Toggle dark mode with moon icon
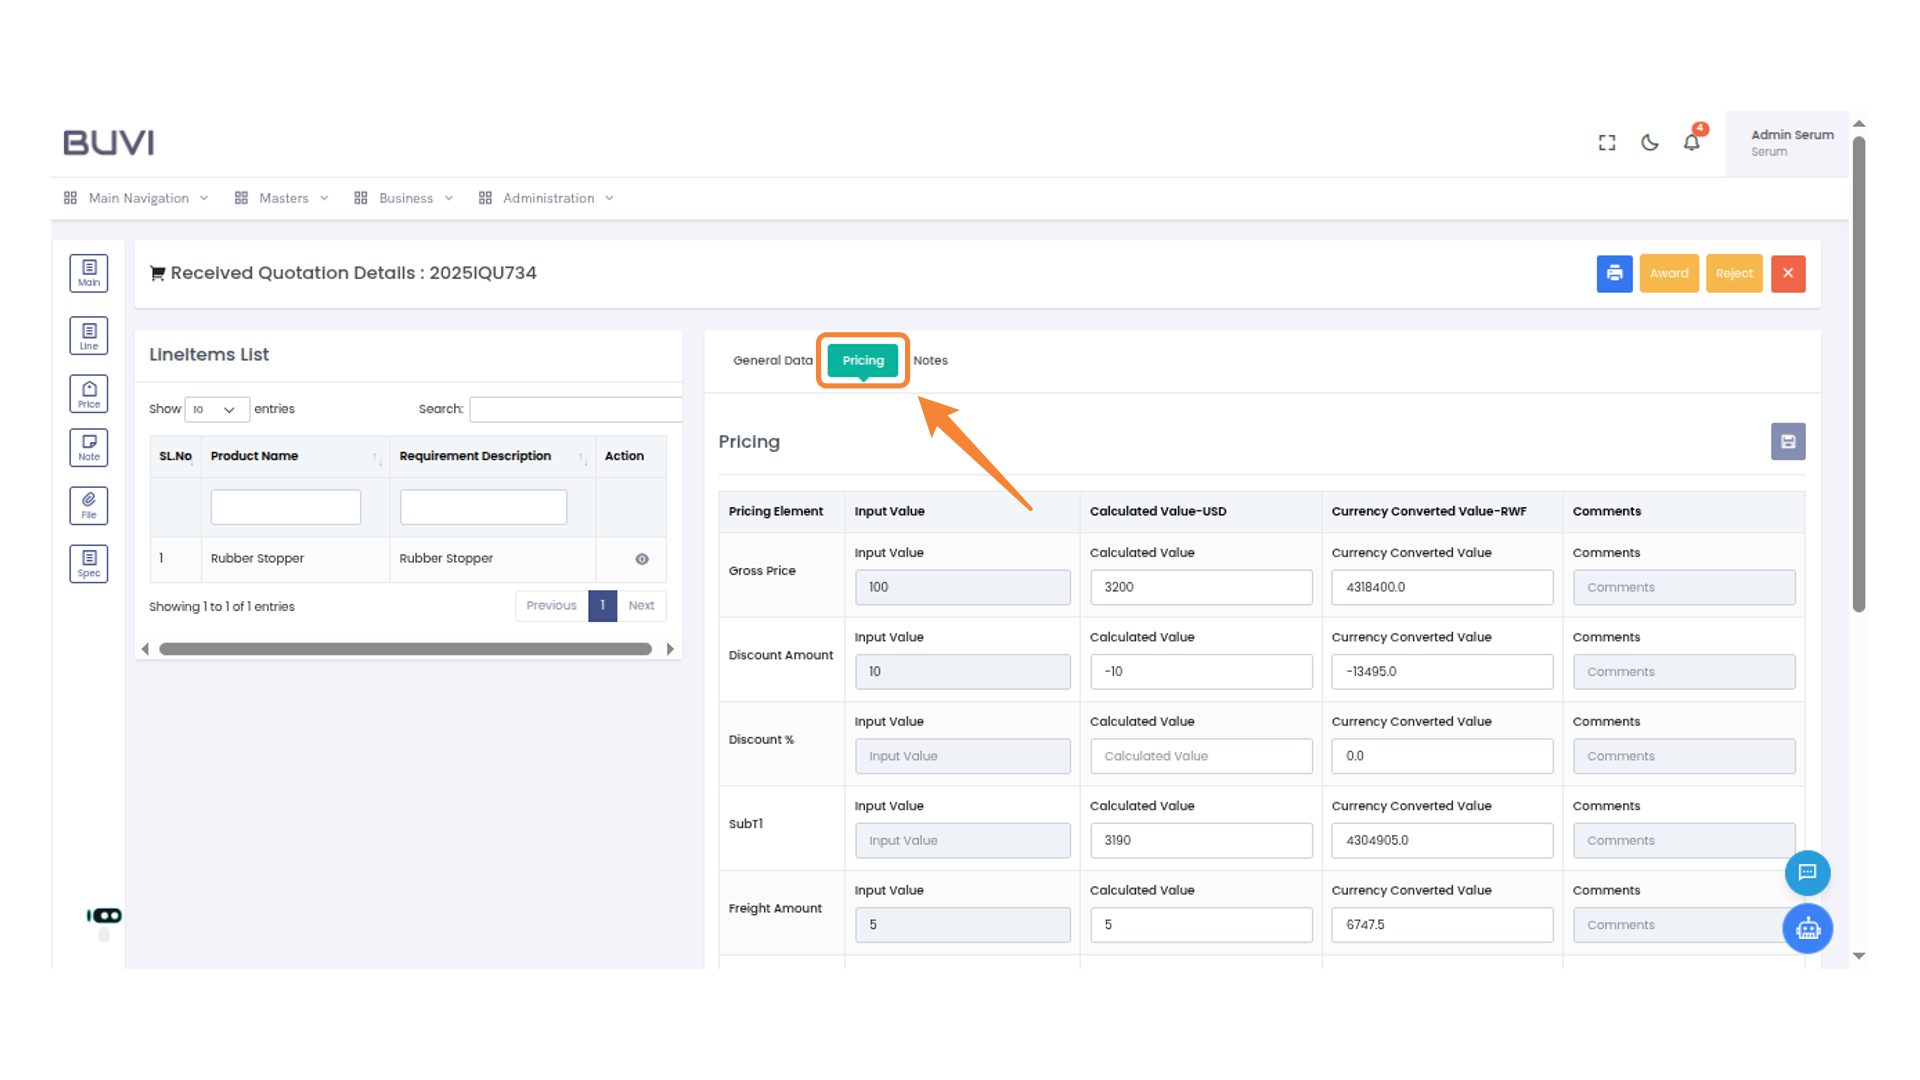1920x1080 pixels. (1650, 143)
